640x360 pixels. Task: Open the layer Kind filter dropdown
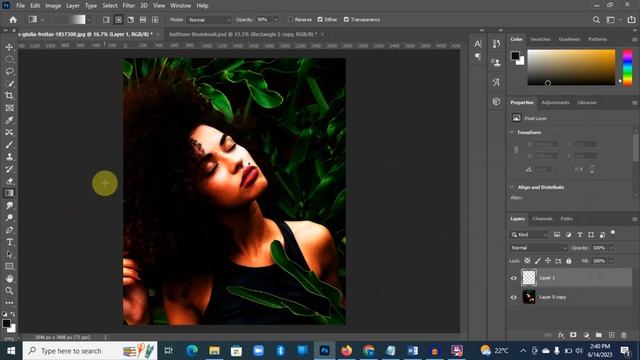click(x=529, y=235)
